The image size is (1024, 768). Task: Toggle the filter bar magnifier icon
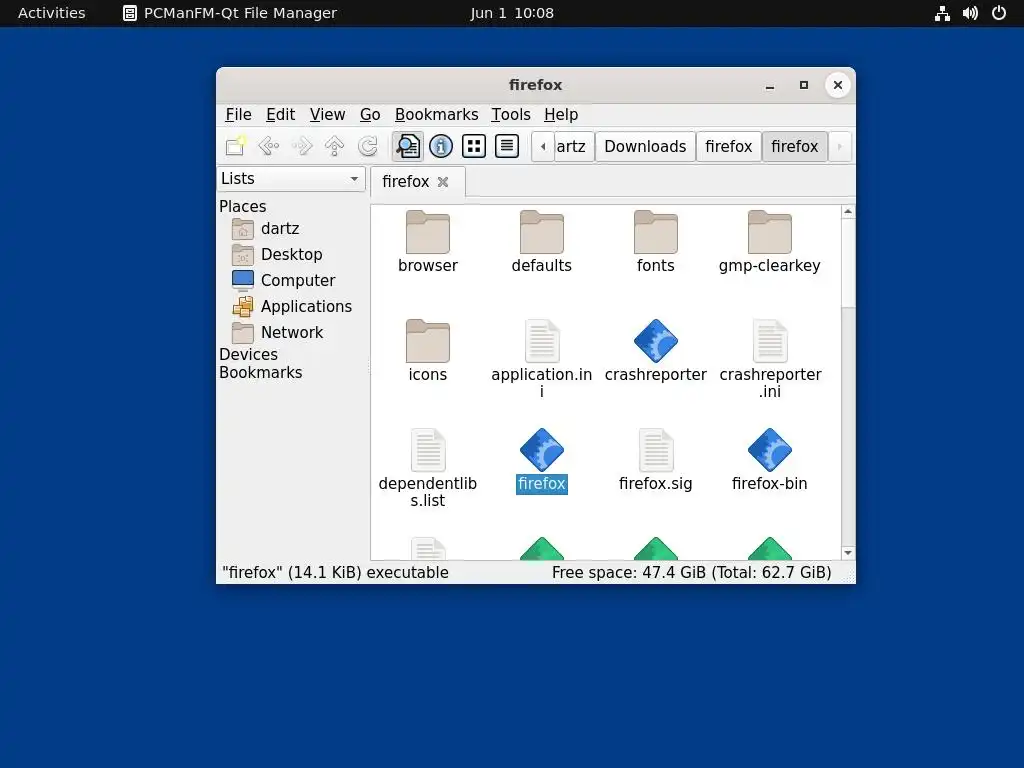tap(408, 146)
